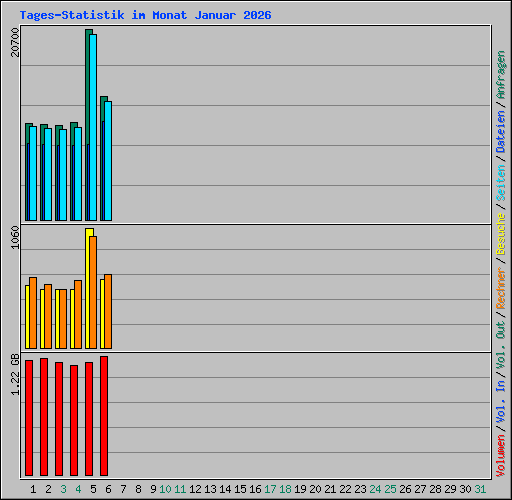This screenshot has width=512, height=500.
Task: Select the red 'Volumen' legend label
Action: [x=501, y=455]
